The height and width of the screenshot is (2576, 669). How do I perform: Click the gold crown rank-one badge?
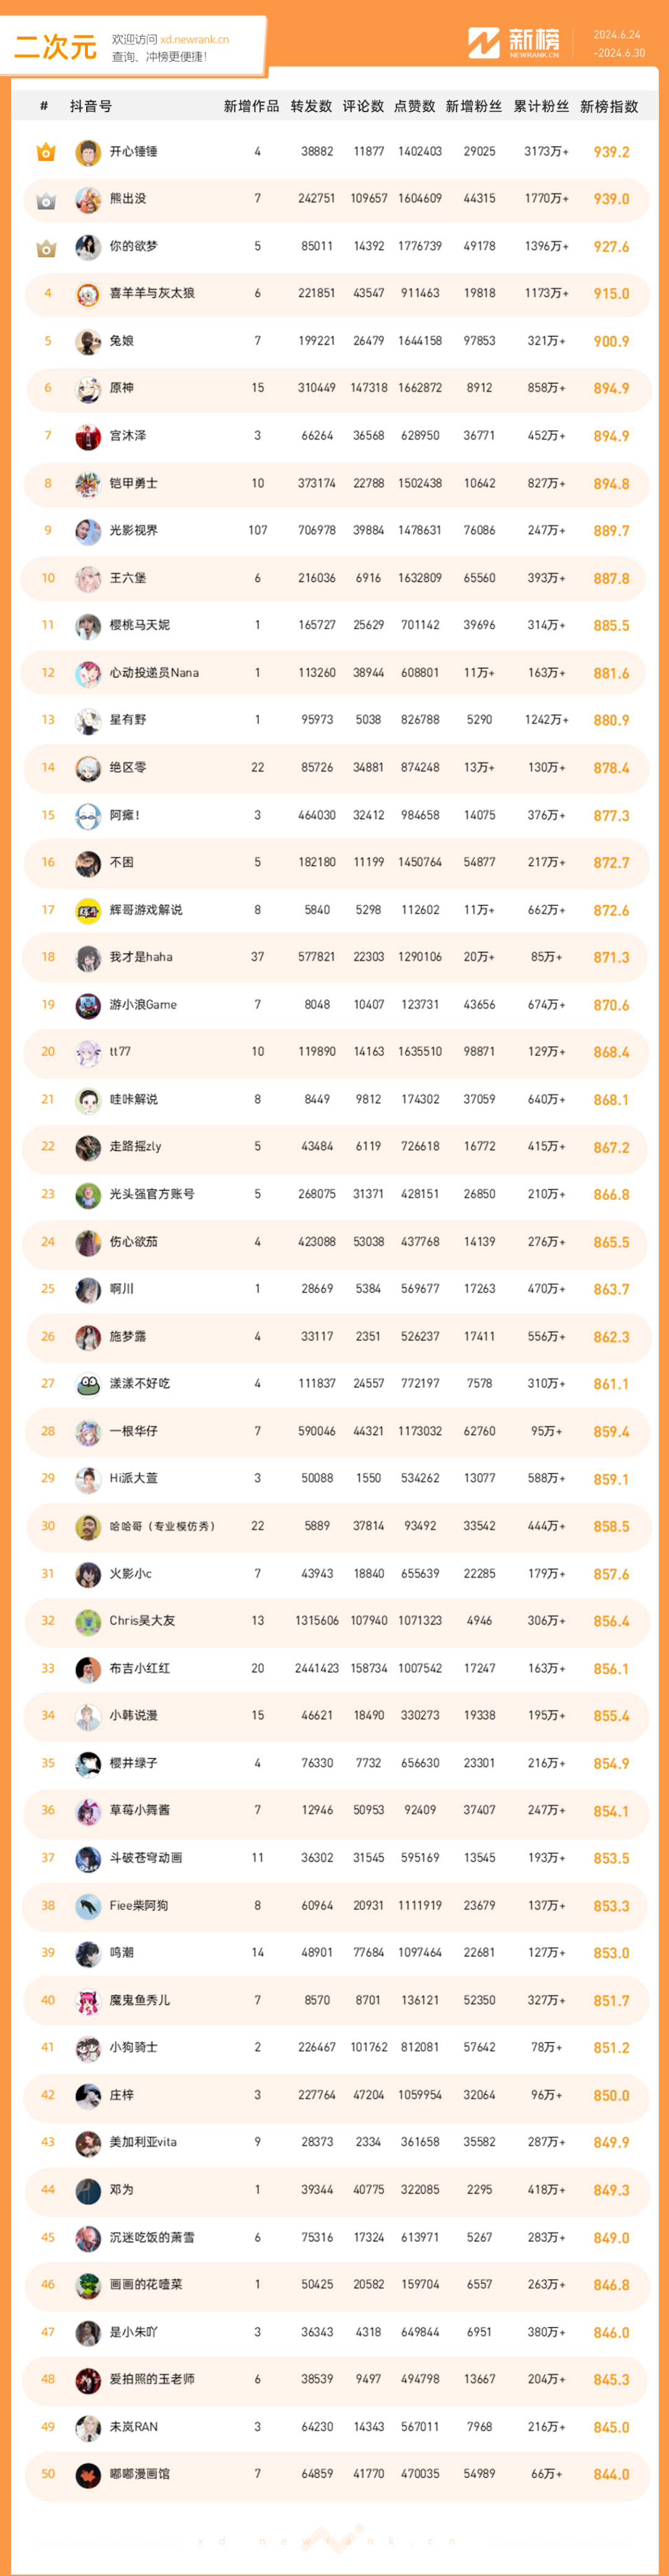pyautogui.click(x=46, y=152)
